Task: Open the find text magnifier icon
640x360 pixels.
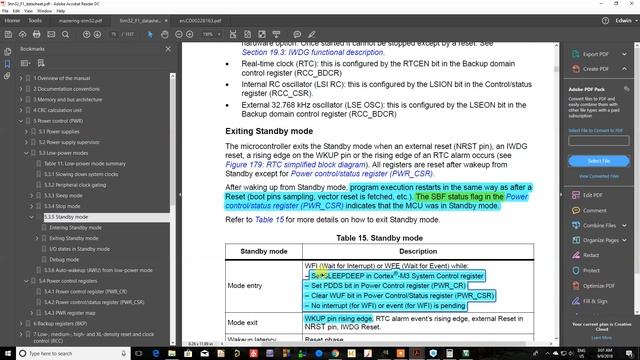Action: point(65,35)
